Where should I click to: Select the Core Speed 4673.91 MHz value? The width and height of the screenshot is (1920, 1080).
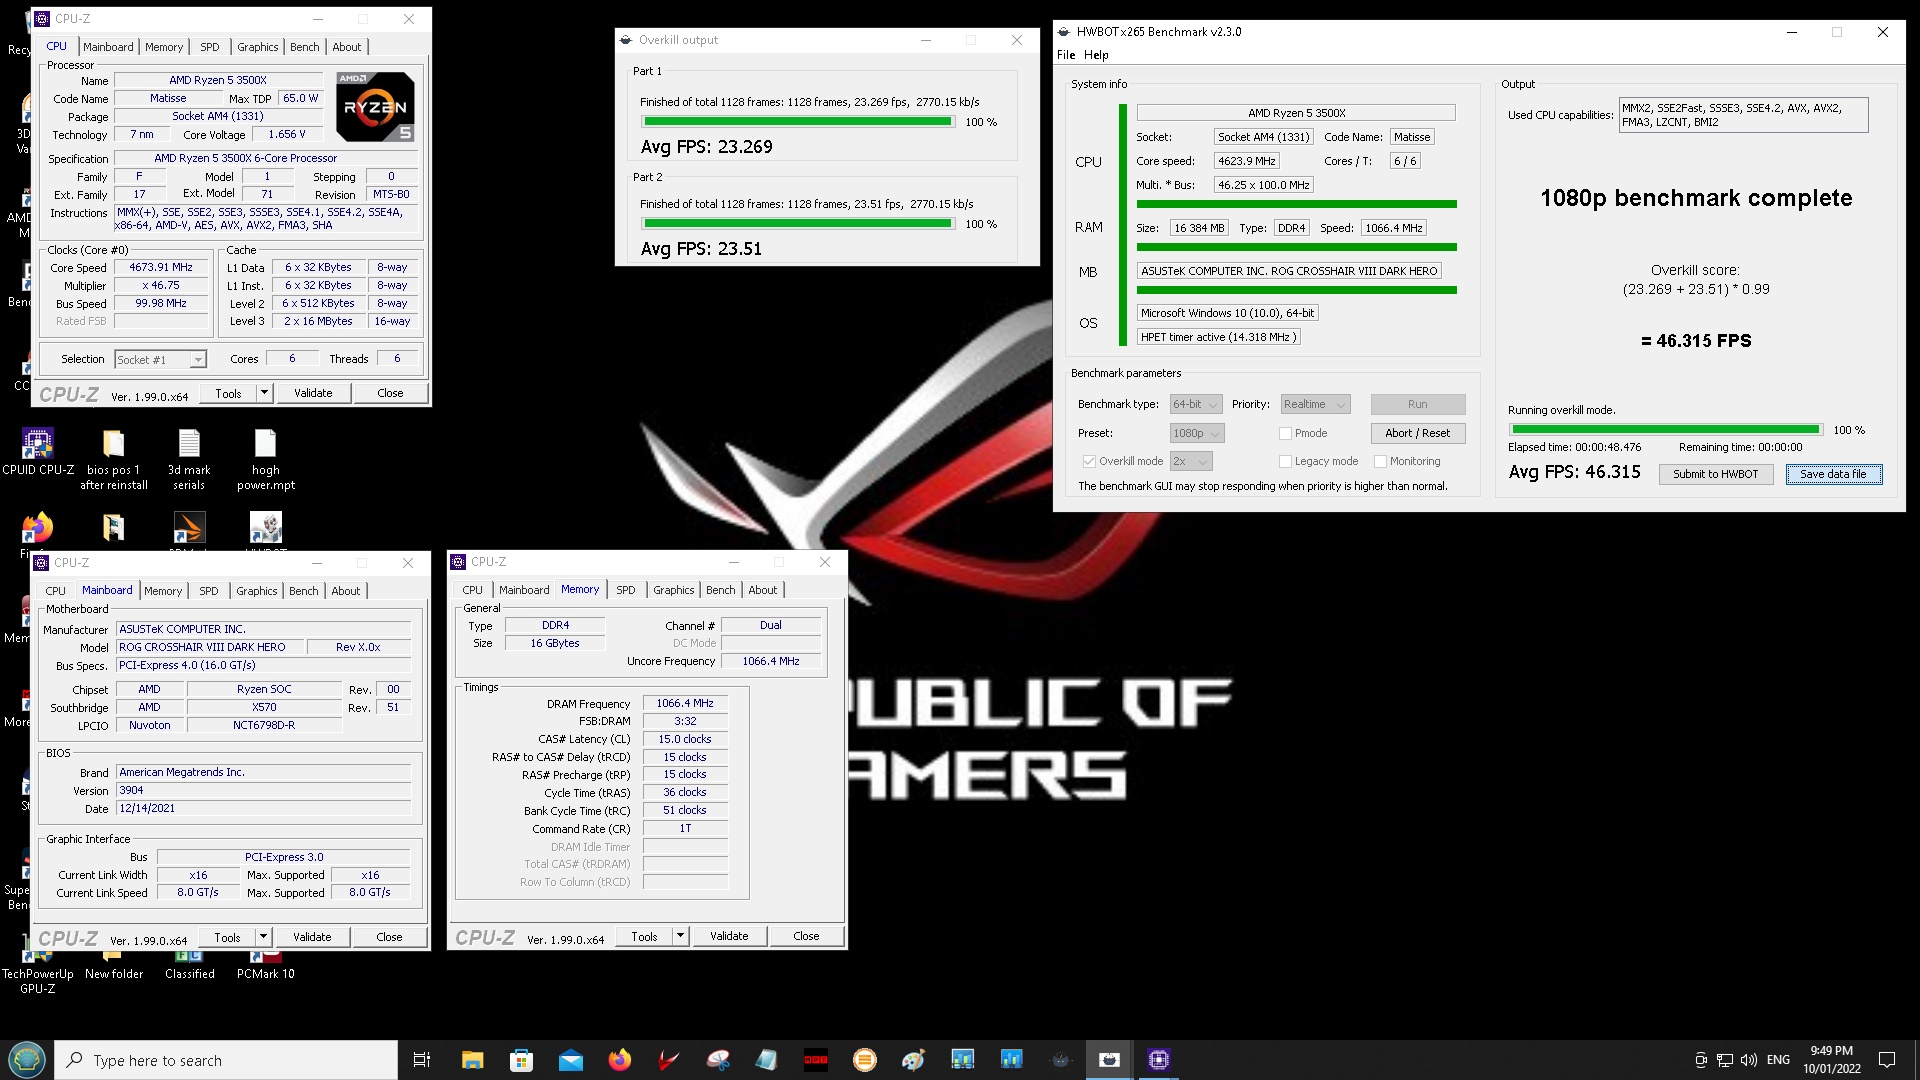click(161, 268)
